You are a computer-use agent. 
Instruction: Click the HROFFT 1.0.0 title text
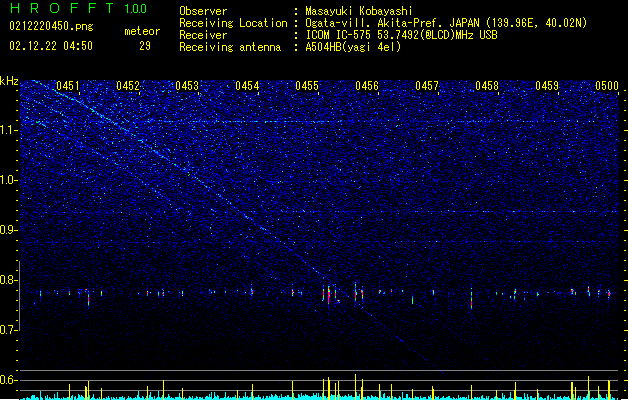tap(78, 8)
